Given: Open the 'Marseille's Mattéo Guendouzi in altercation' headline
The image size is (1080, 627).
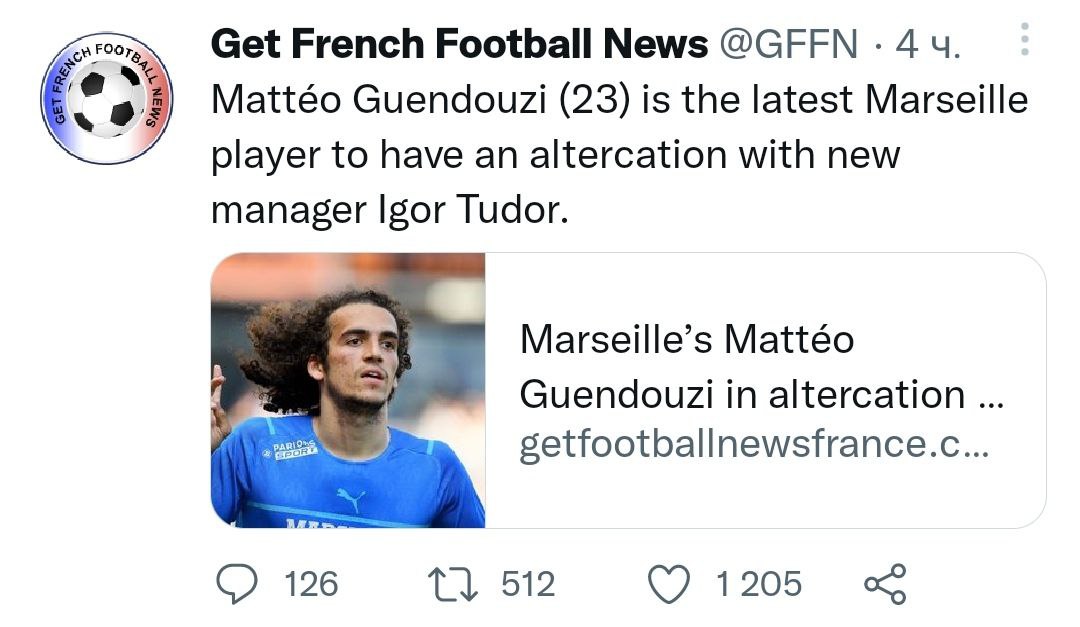Looking at the screenshot, I should (760, 367).
